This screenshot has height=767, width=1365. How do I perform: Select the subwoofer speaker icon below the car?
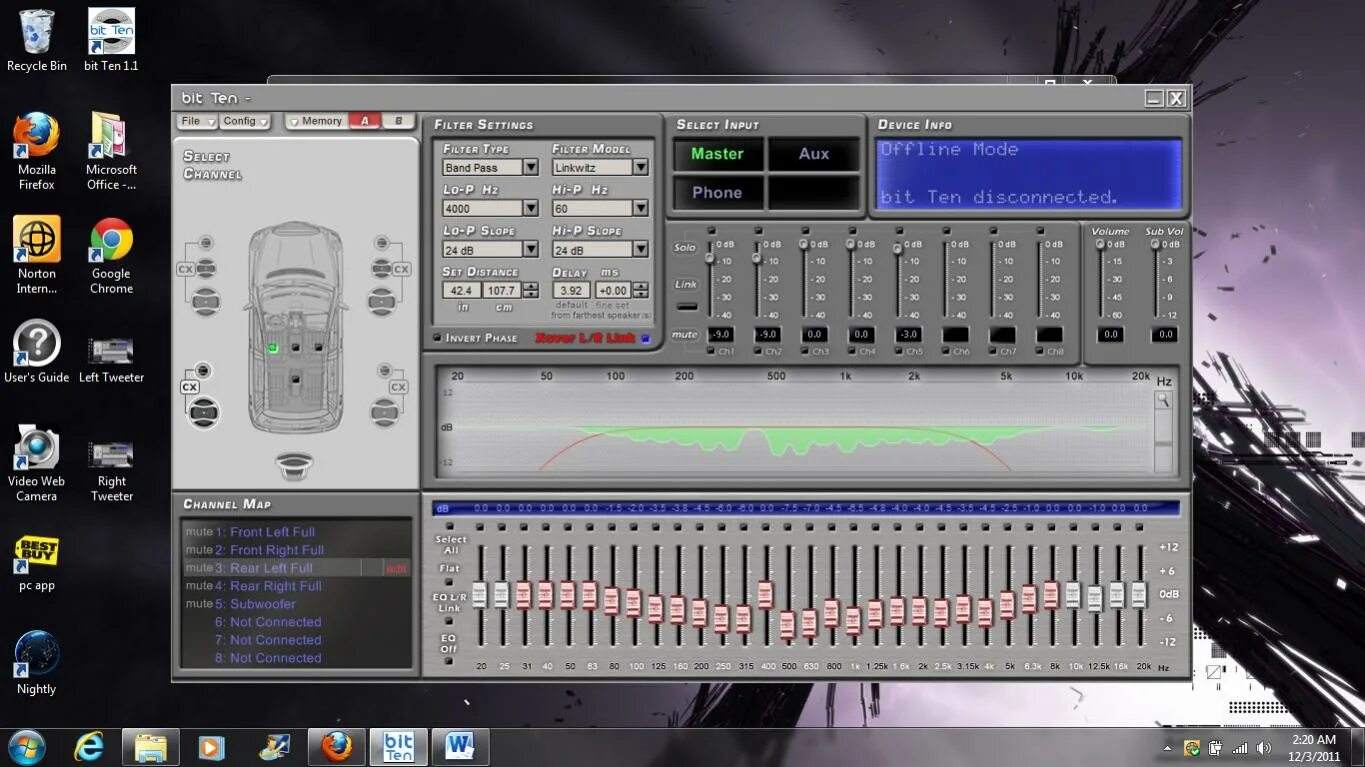click(x=295, y=464)
